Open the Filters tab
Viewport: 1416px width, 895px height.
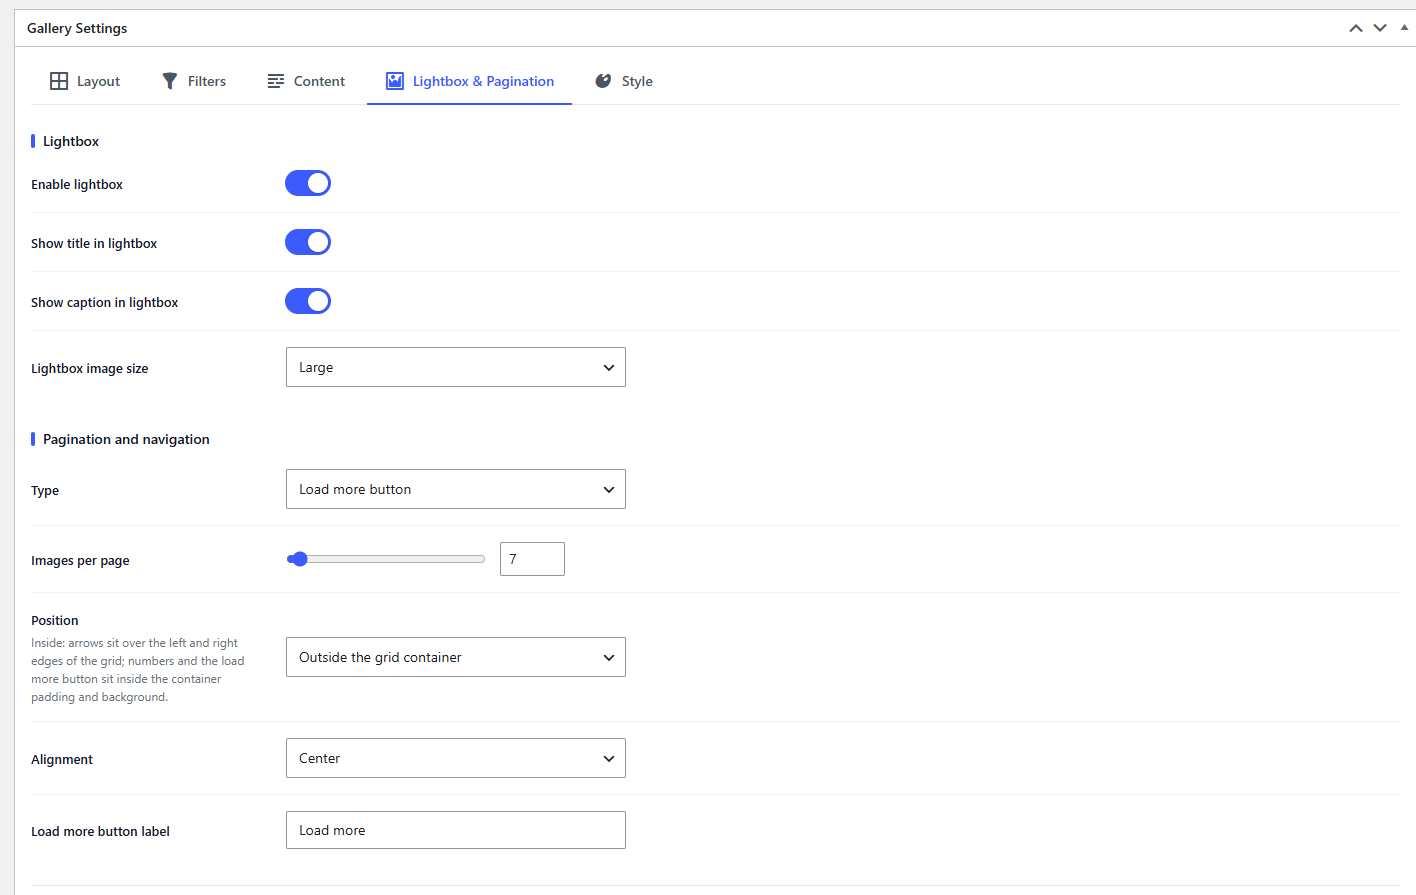[194, 81]
